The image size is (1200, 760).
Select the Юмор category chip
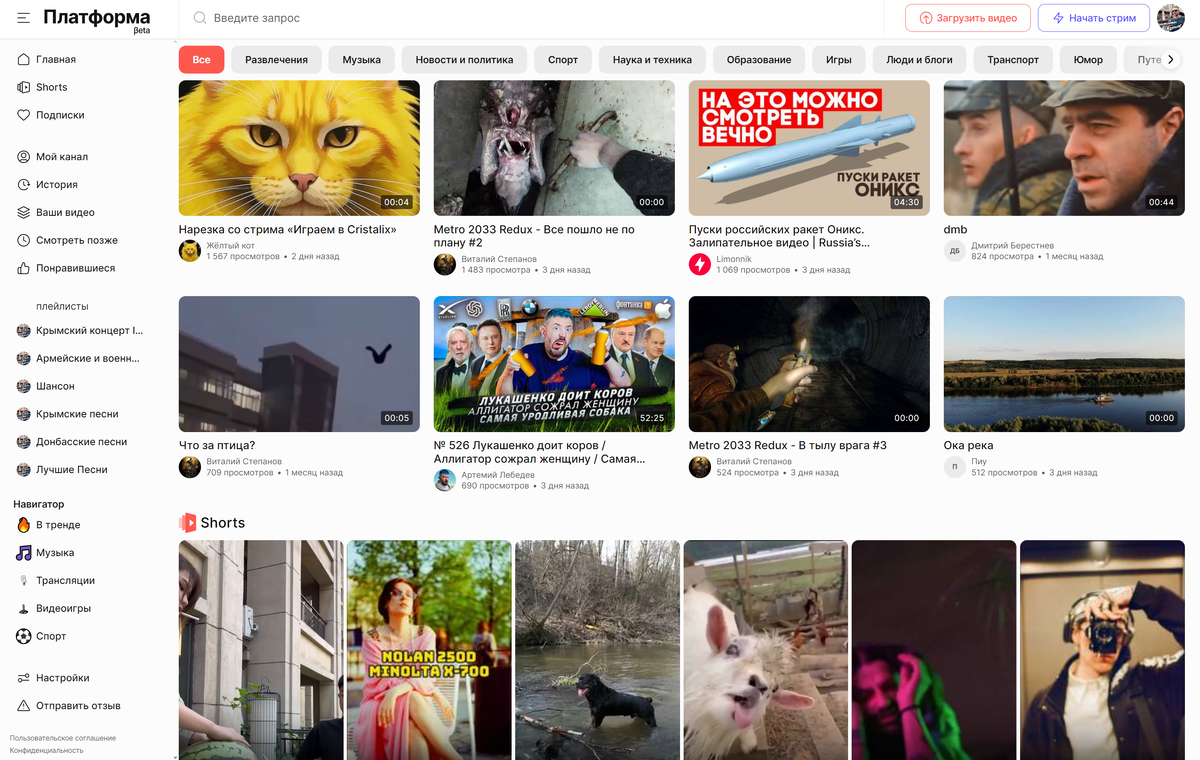(x=1088, y=60)
